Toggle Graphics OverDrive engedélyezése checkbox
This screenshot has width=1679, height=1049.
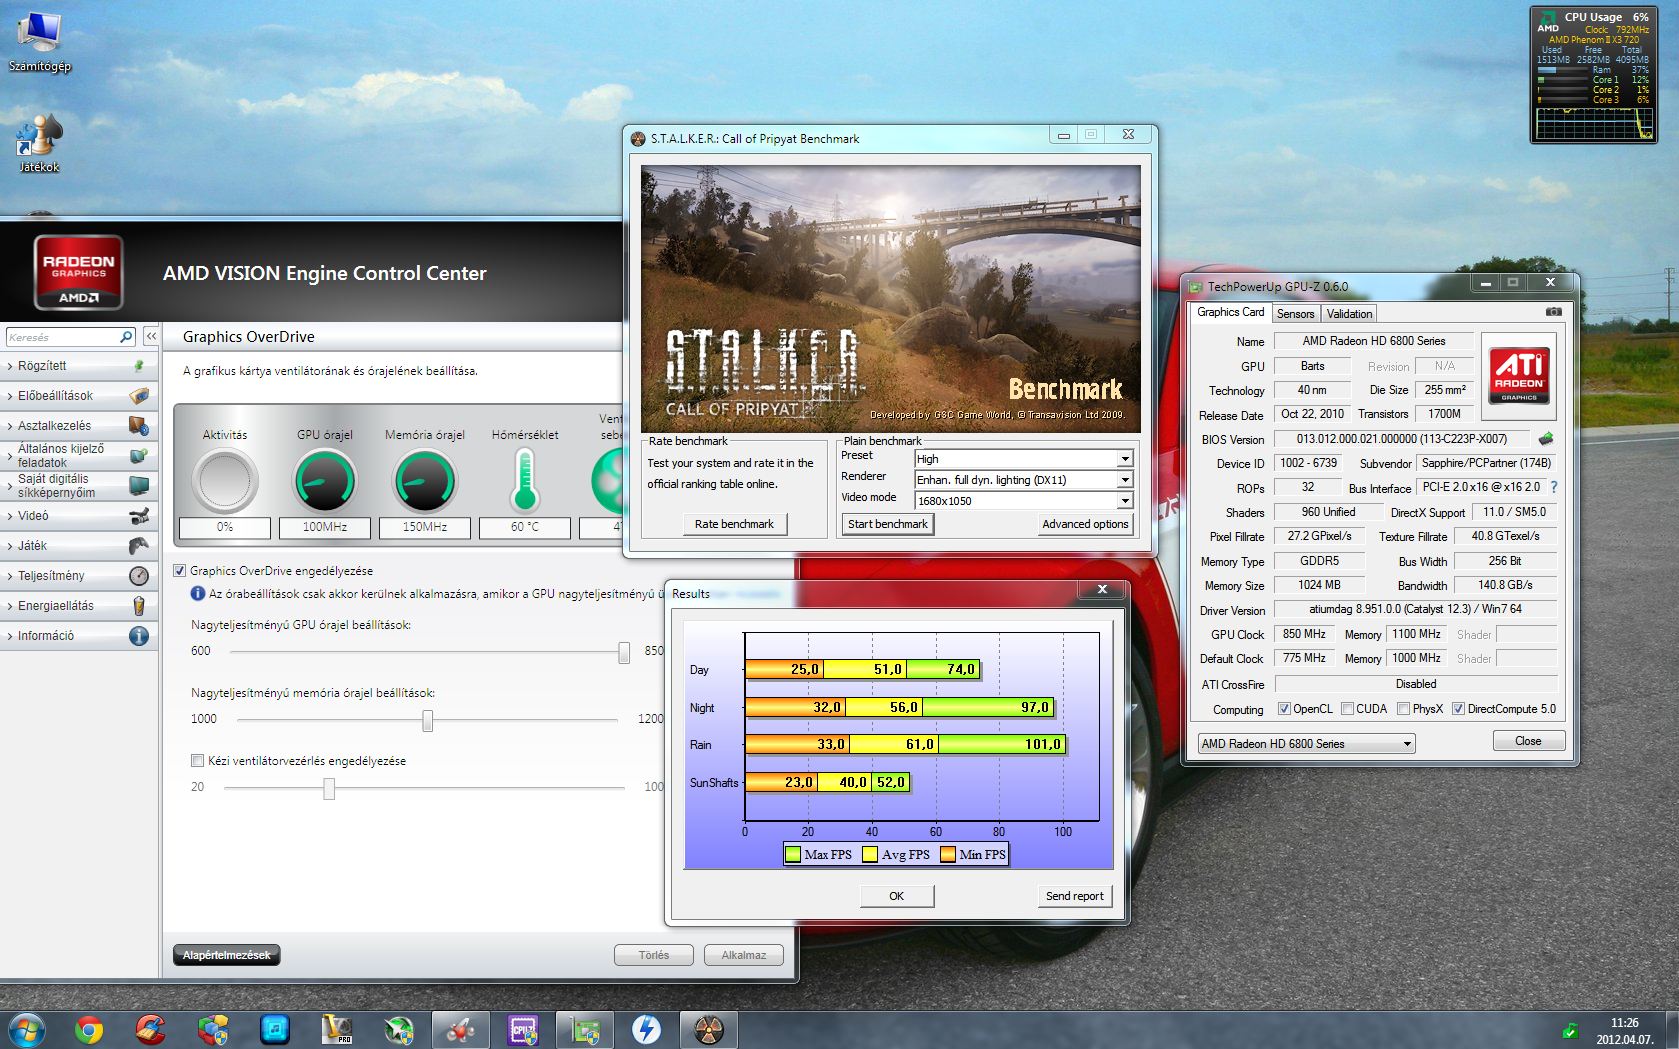click(x=180, y=571)
